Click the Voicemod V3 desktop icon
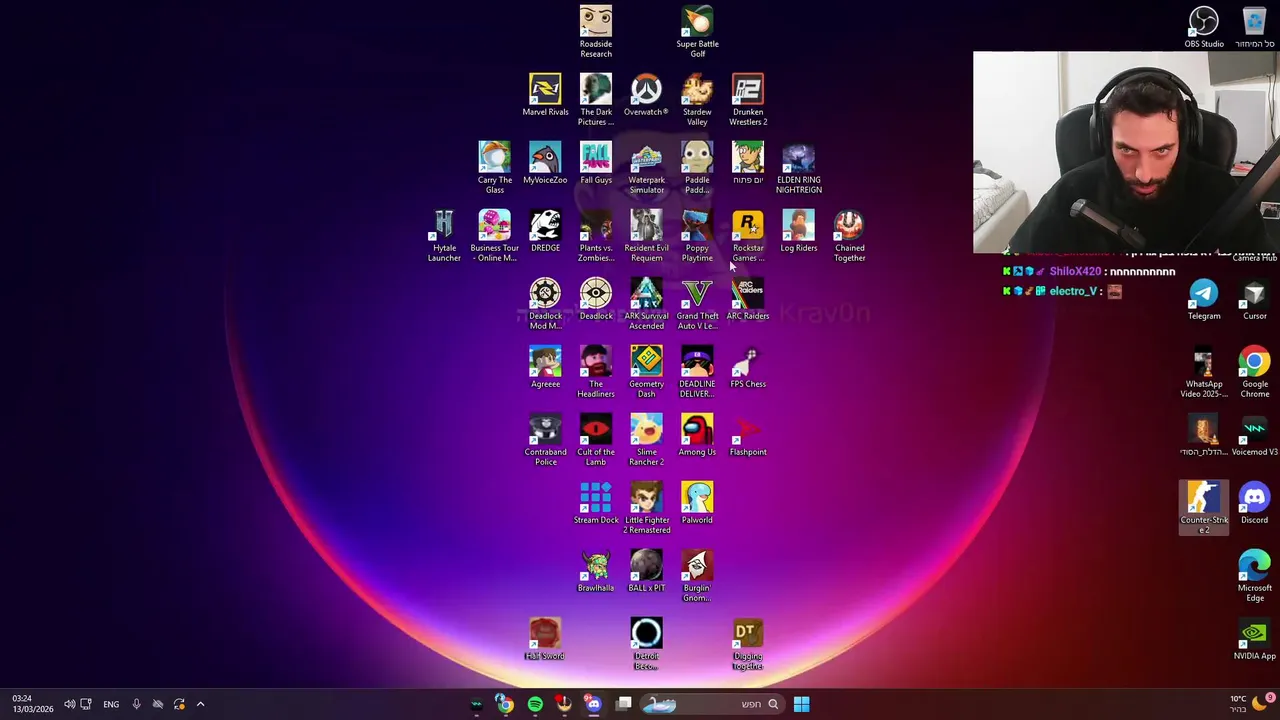This screenshot has width=1280, height=720. click(x=1254, y=435)
